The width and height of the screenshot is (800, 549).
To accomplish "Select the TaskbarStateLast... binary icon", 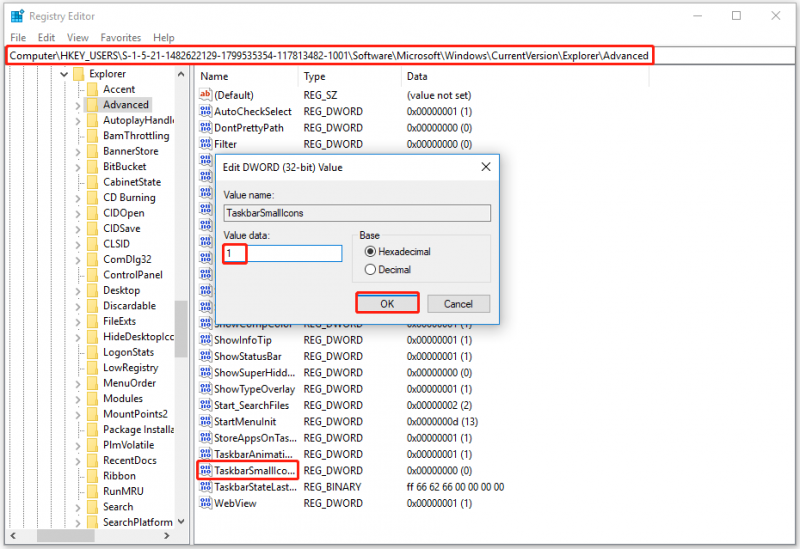I will [205, 487].
